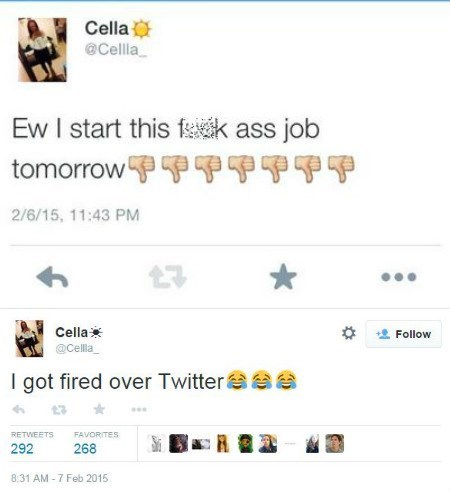Retweet the "I got fired over Twitter" tweet
This screenshot has width=450, height=491.
[x=59, y=409]
